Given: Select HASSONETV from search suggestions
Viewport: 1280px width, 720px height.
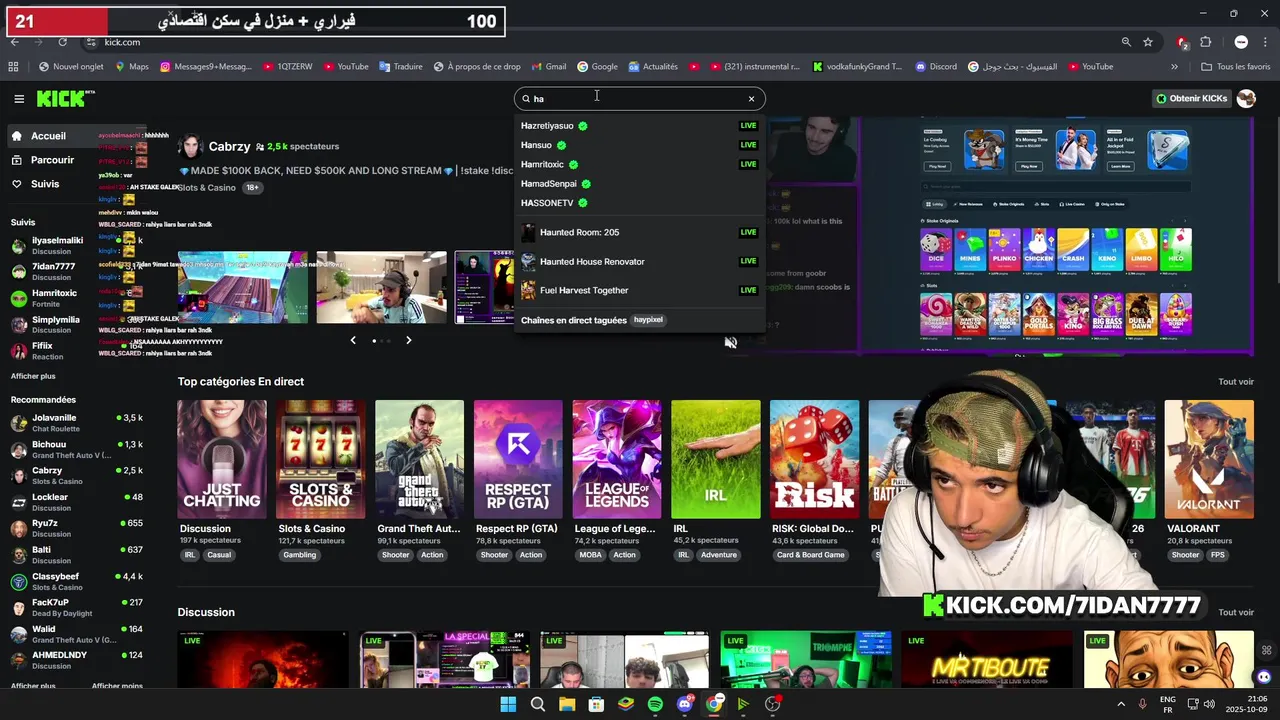Looking at the screenshot, I should pyautogui.click(x=640, y=203).
